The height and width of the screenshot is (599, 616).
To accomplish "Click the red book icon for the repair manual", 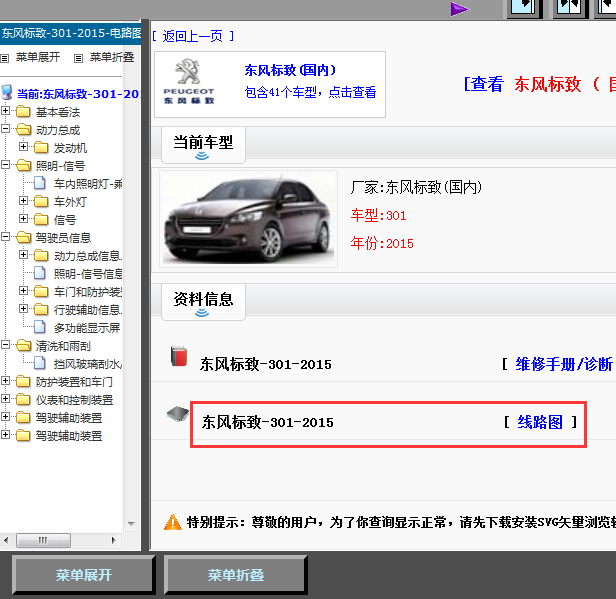I will tap(179, 356).
